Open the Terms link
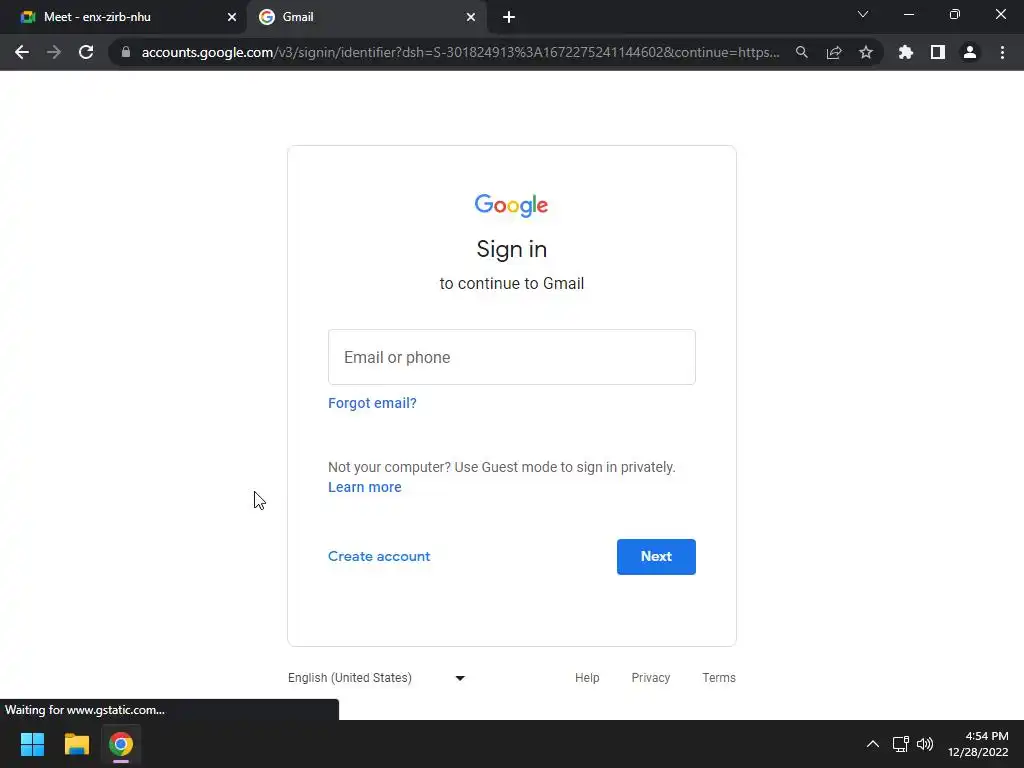This screenshot has height=768, width=1024. (x=718, y=678)
